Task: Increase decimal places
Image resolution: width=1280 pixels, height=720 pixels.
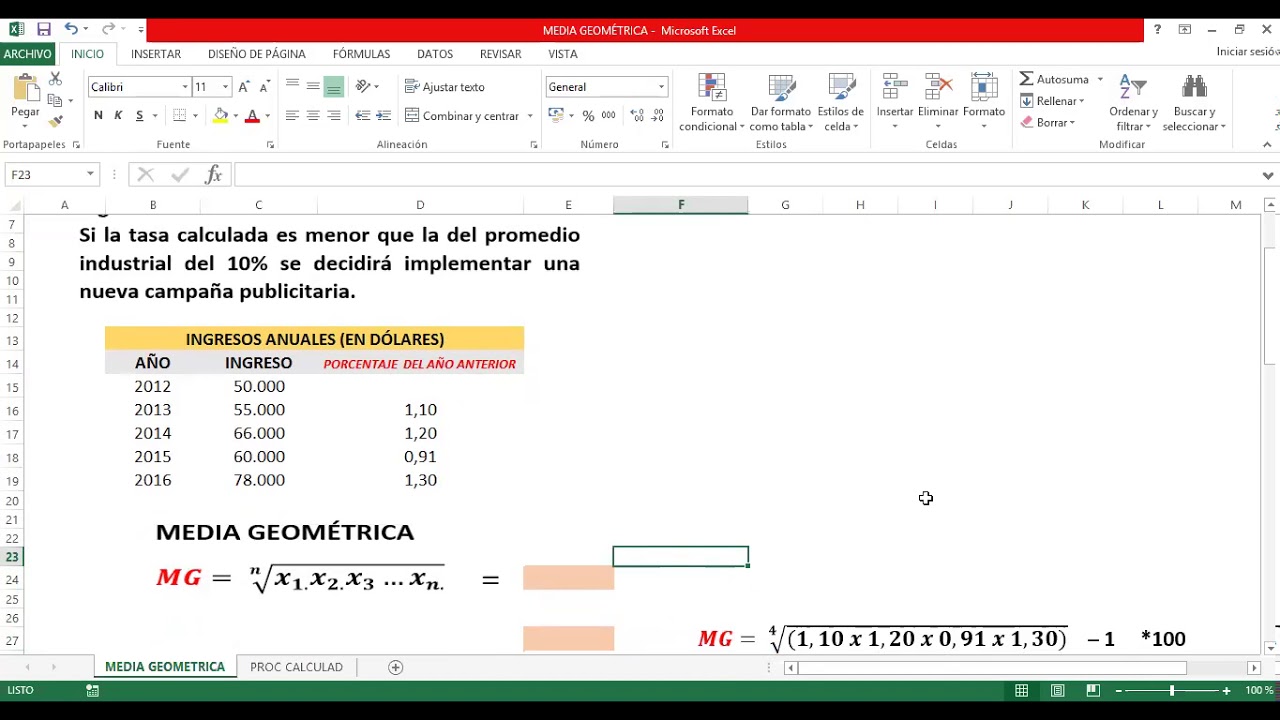Action: [x=637, y=116]
